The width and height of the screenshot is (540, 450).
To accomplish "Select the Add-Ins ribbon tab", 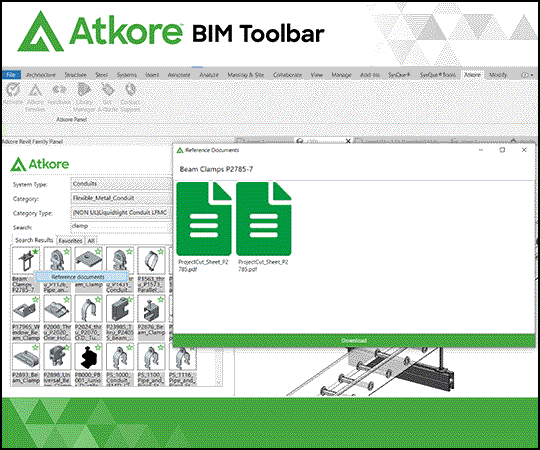I will click(x=370, y=75).
